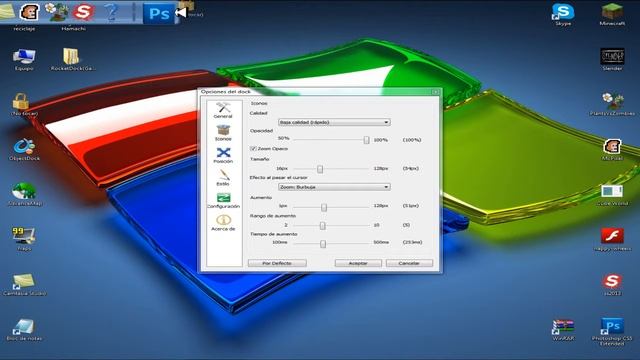640x360 pixels.
Task: Open the Acerca de info section
Action: (223, 223)
